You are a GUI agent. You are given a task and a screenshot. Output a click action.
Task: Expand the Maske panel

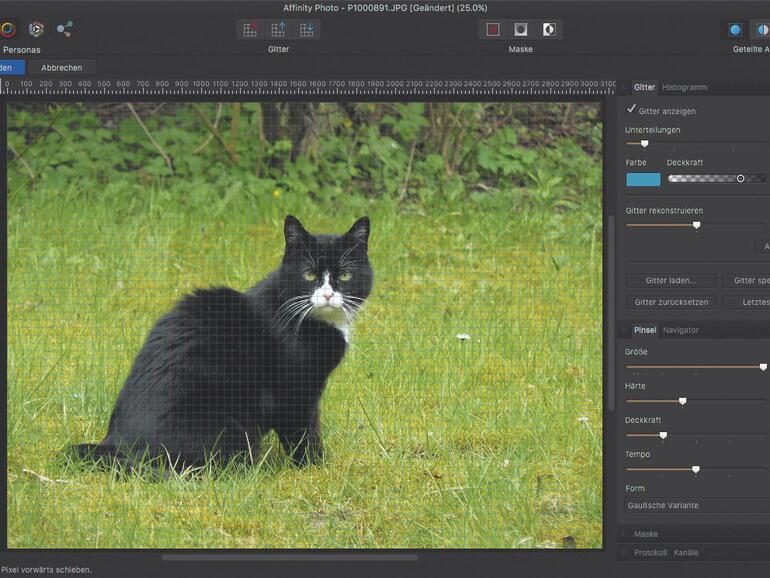point(646,534)
